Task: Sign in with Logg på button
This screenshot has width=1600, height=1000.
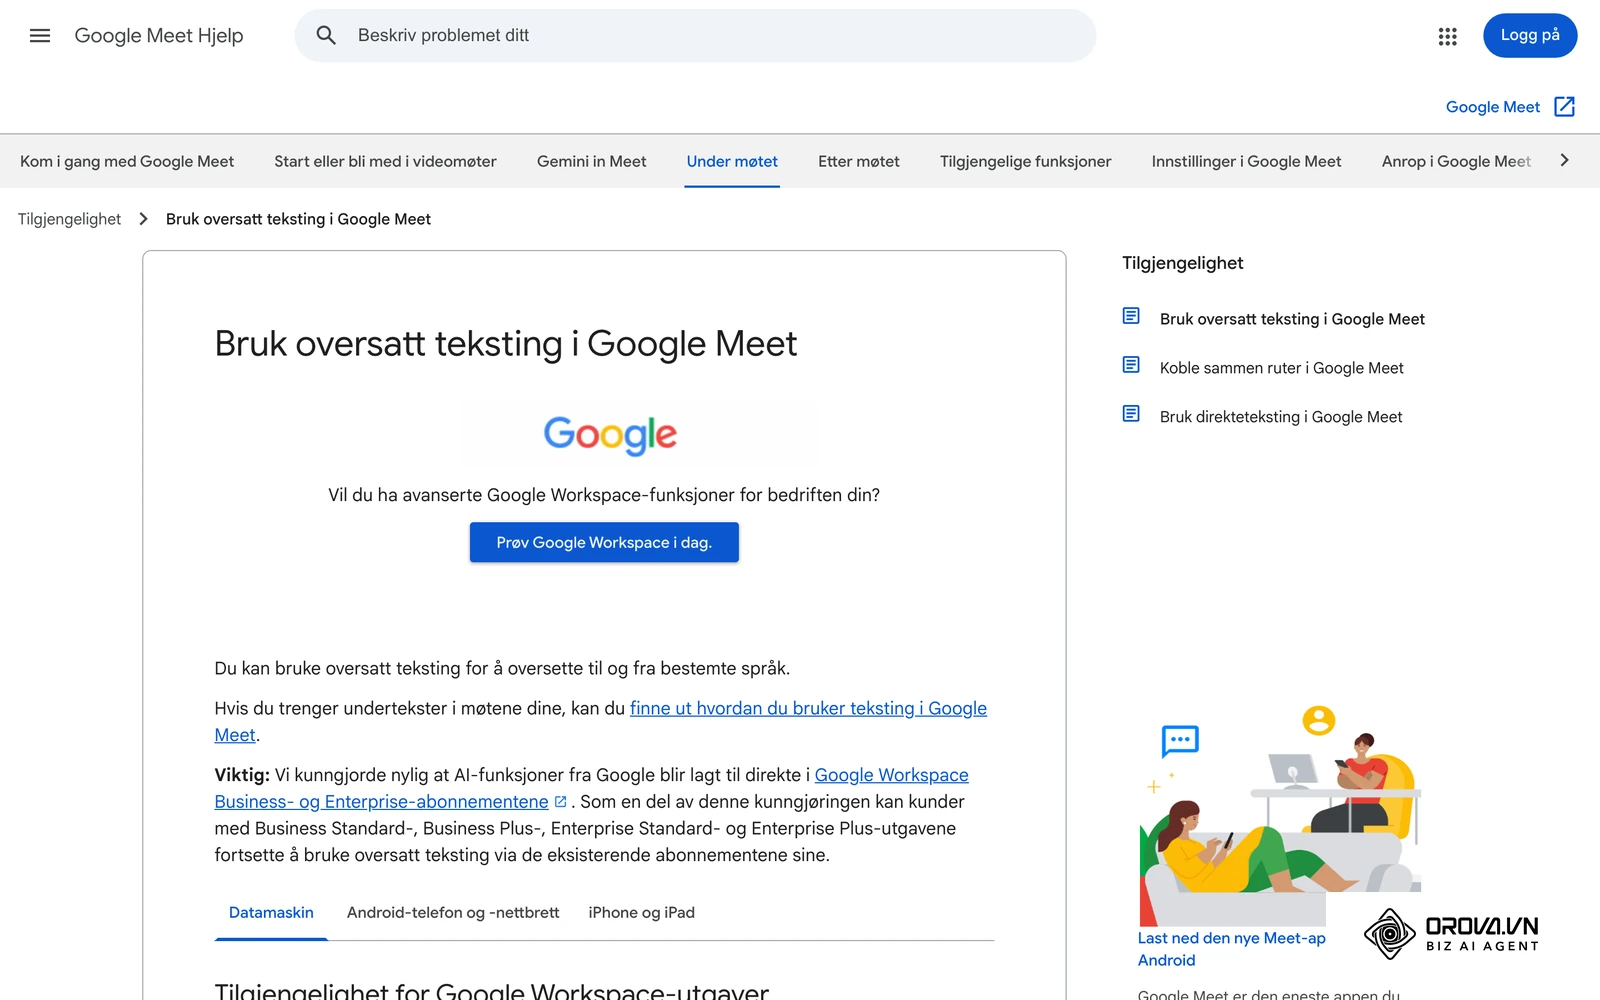Action: (1530, 36)
